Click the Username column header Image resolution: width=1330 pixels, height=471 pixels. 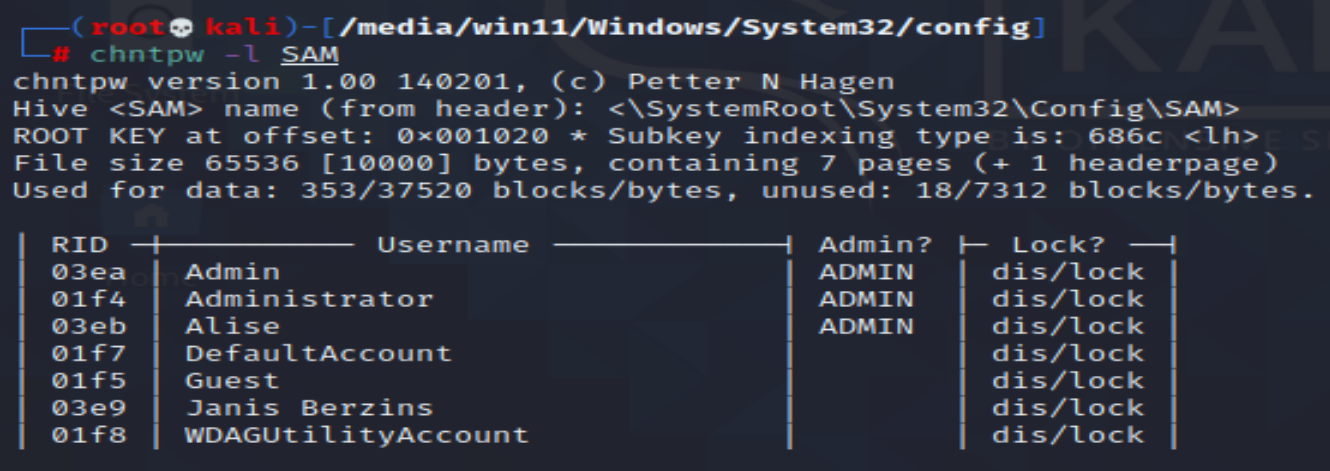point(453,244)
